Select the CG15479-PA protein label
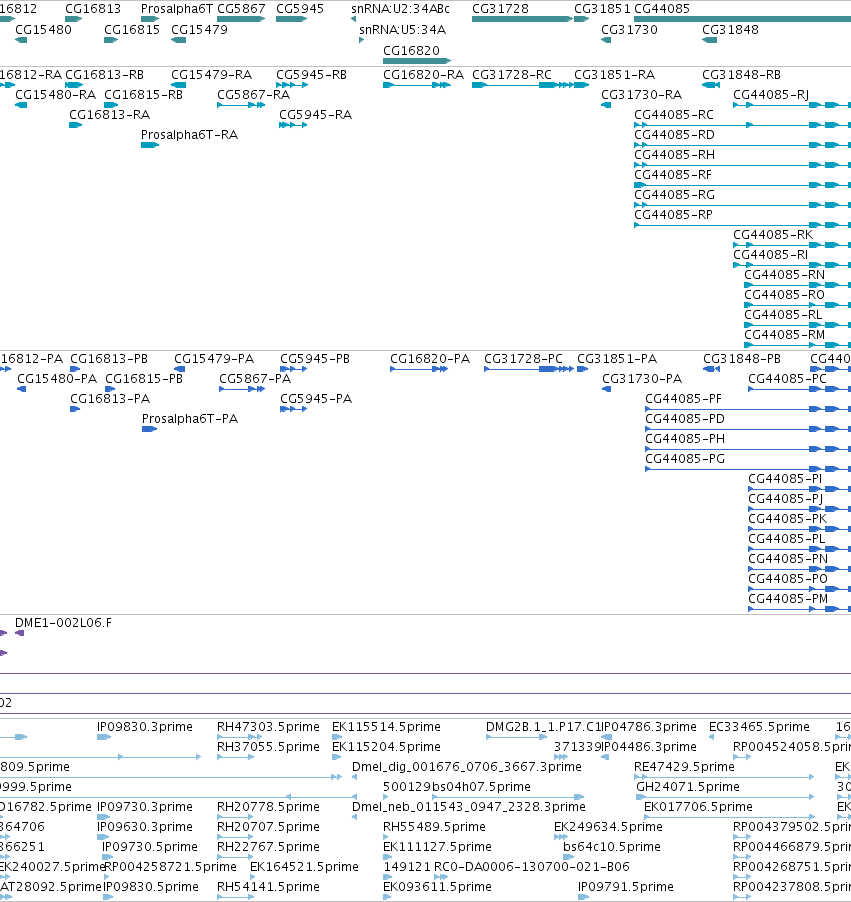 213,359
